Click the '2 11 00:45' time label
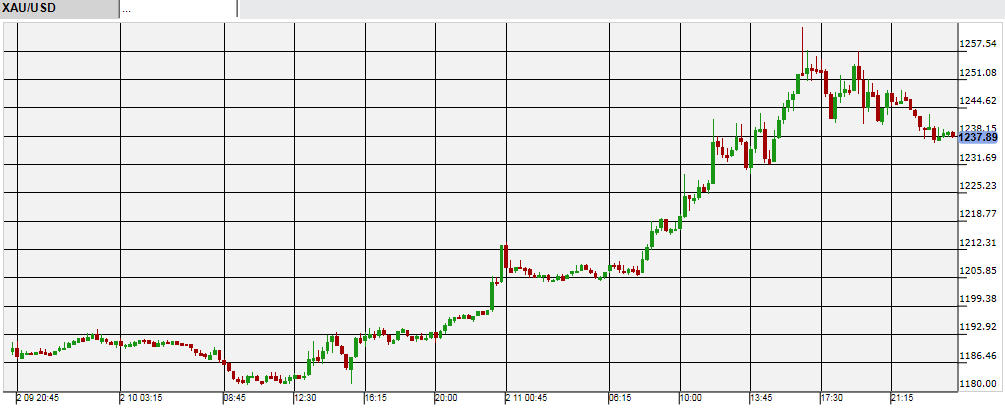This screenshot has height=416, width=1005. pos(527,398)
